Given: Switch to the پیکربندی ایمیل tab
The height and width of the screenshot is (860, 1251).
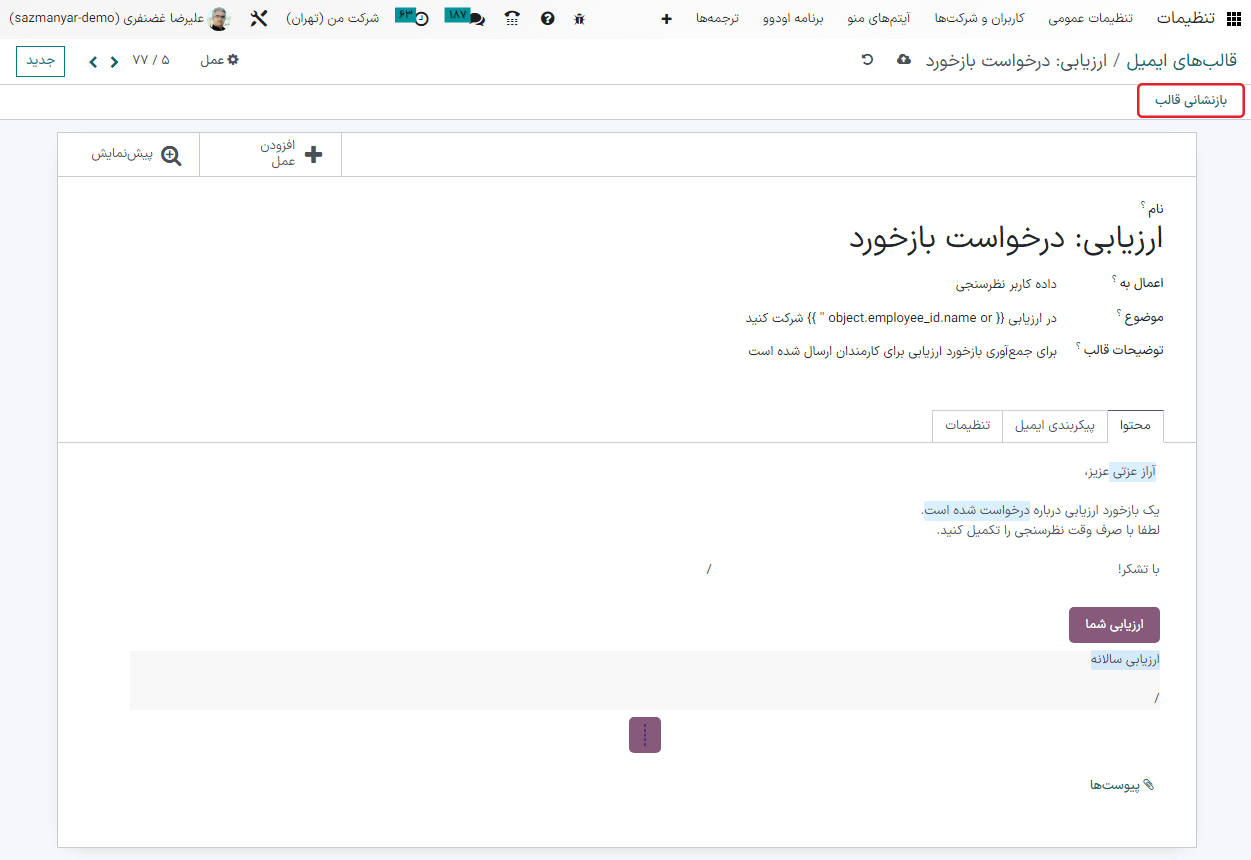Looking at the screenshot, I should click(1054, 426).
